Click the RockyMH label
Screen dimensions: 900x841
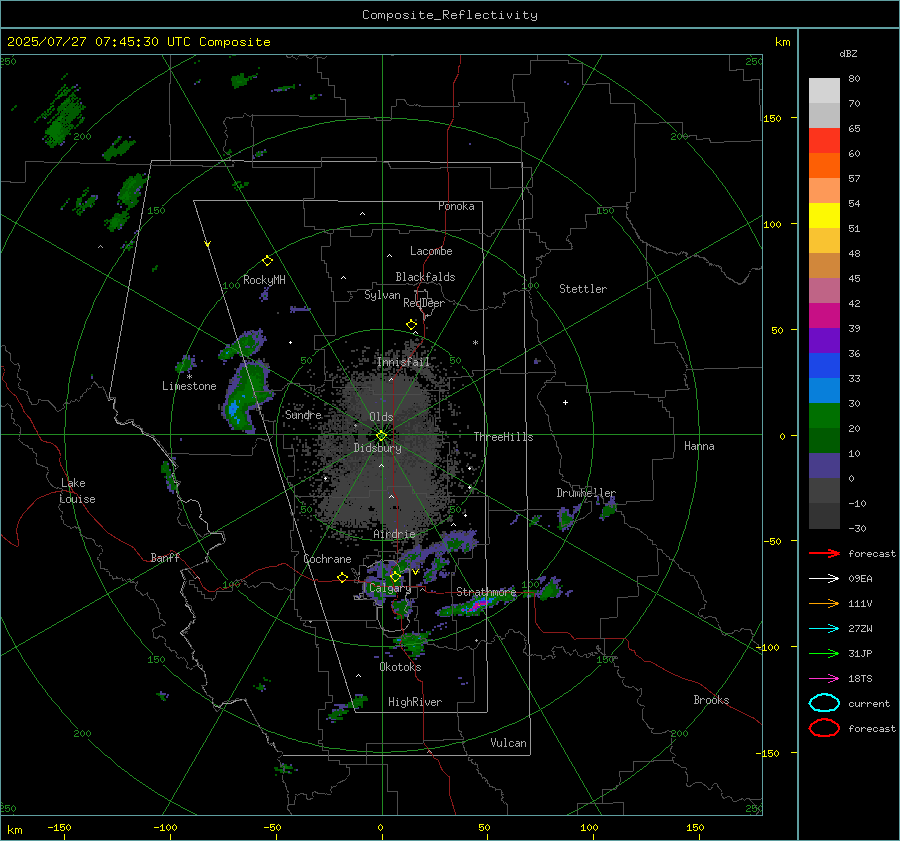[x=264, y=280]
